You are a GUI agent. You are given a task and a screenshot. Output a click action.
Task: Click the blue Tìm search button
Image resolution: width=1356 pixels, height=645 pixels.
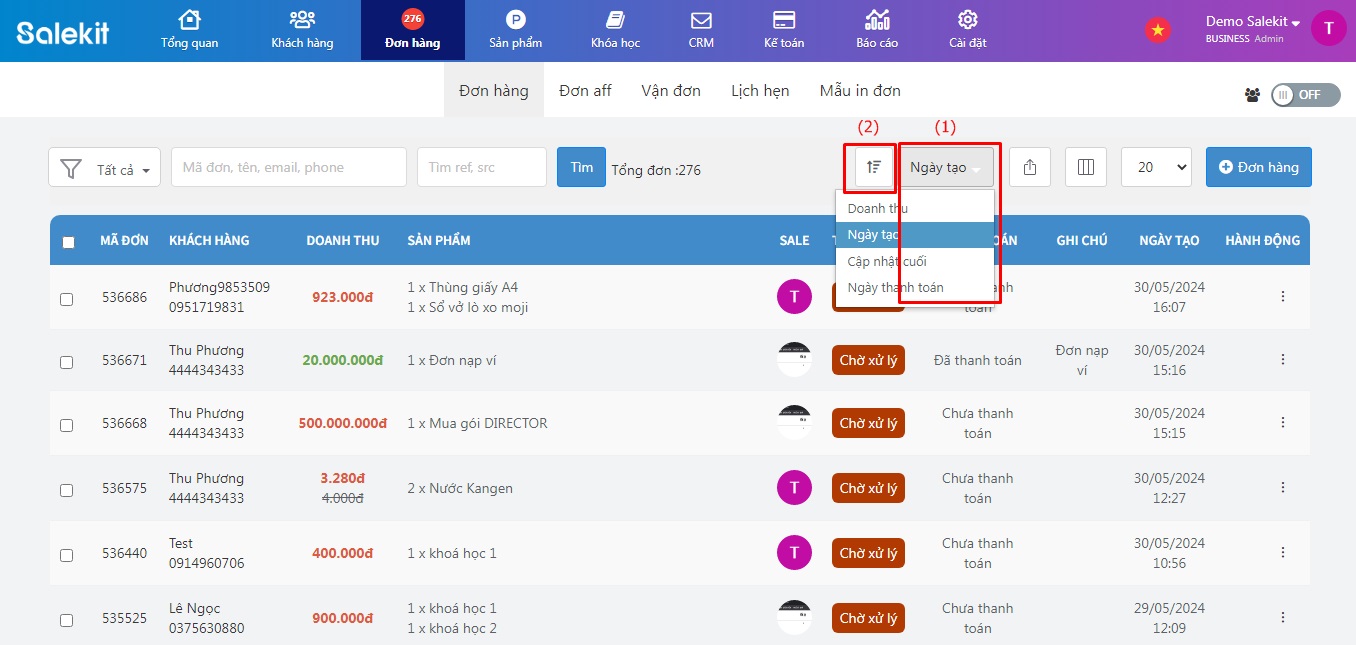[x=581, y=167]
